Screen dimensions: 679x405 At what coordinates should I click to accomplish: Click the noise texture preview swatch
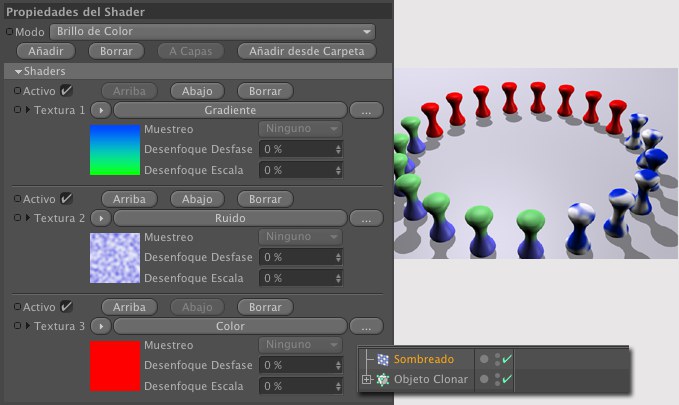click(115, 258)
